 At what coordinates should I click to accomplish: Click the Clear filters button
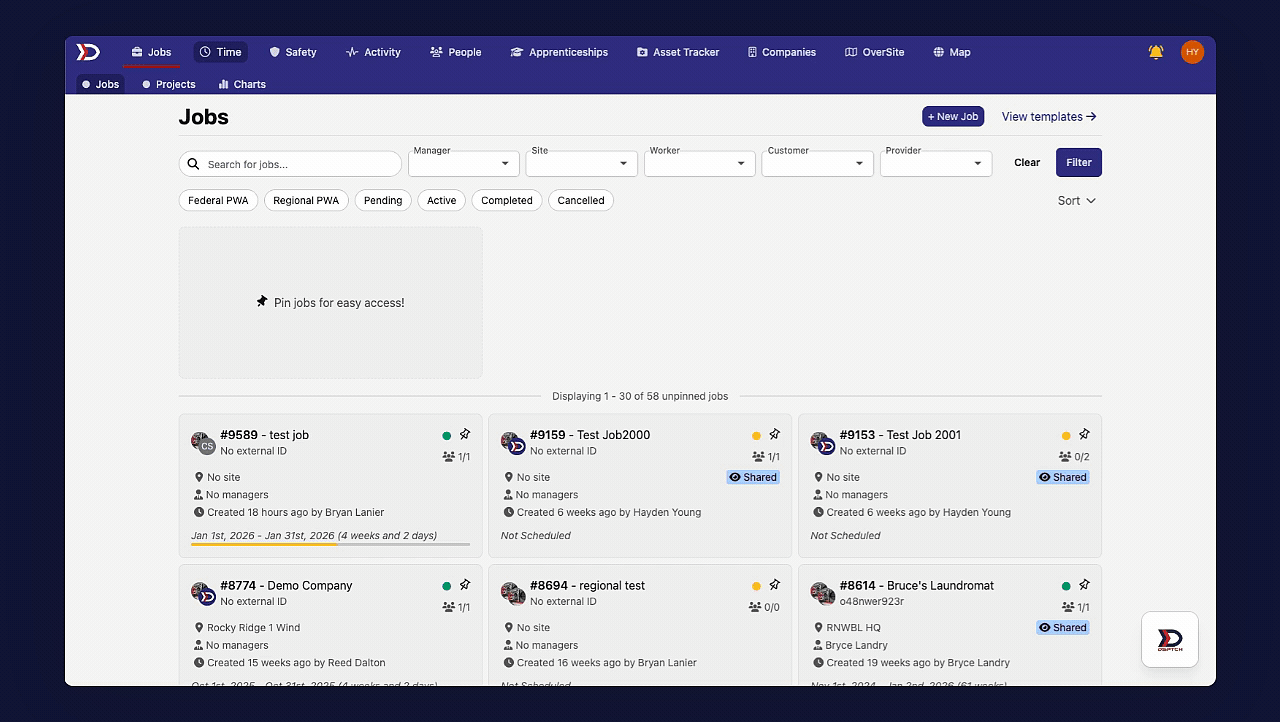click(1027, 162)
